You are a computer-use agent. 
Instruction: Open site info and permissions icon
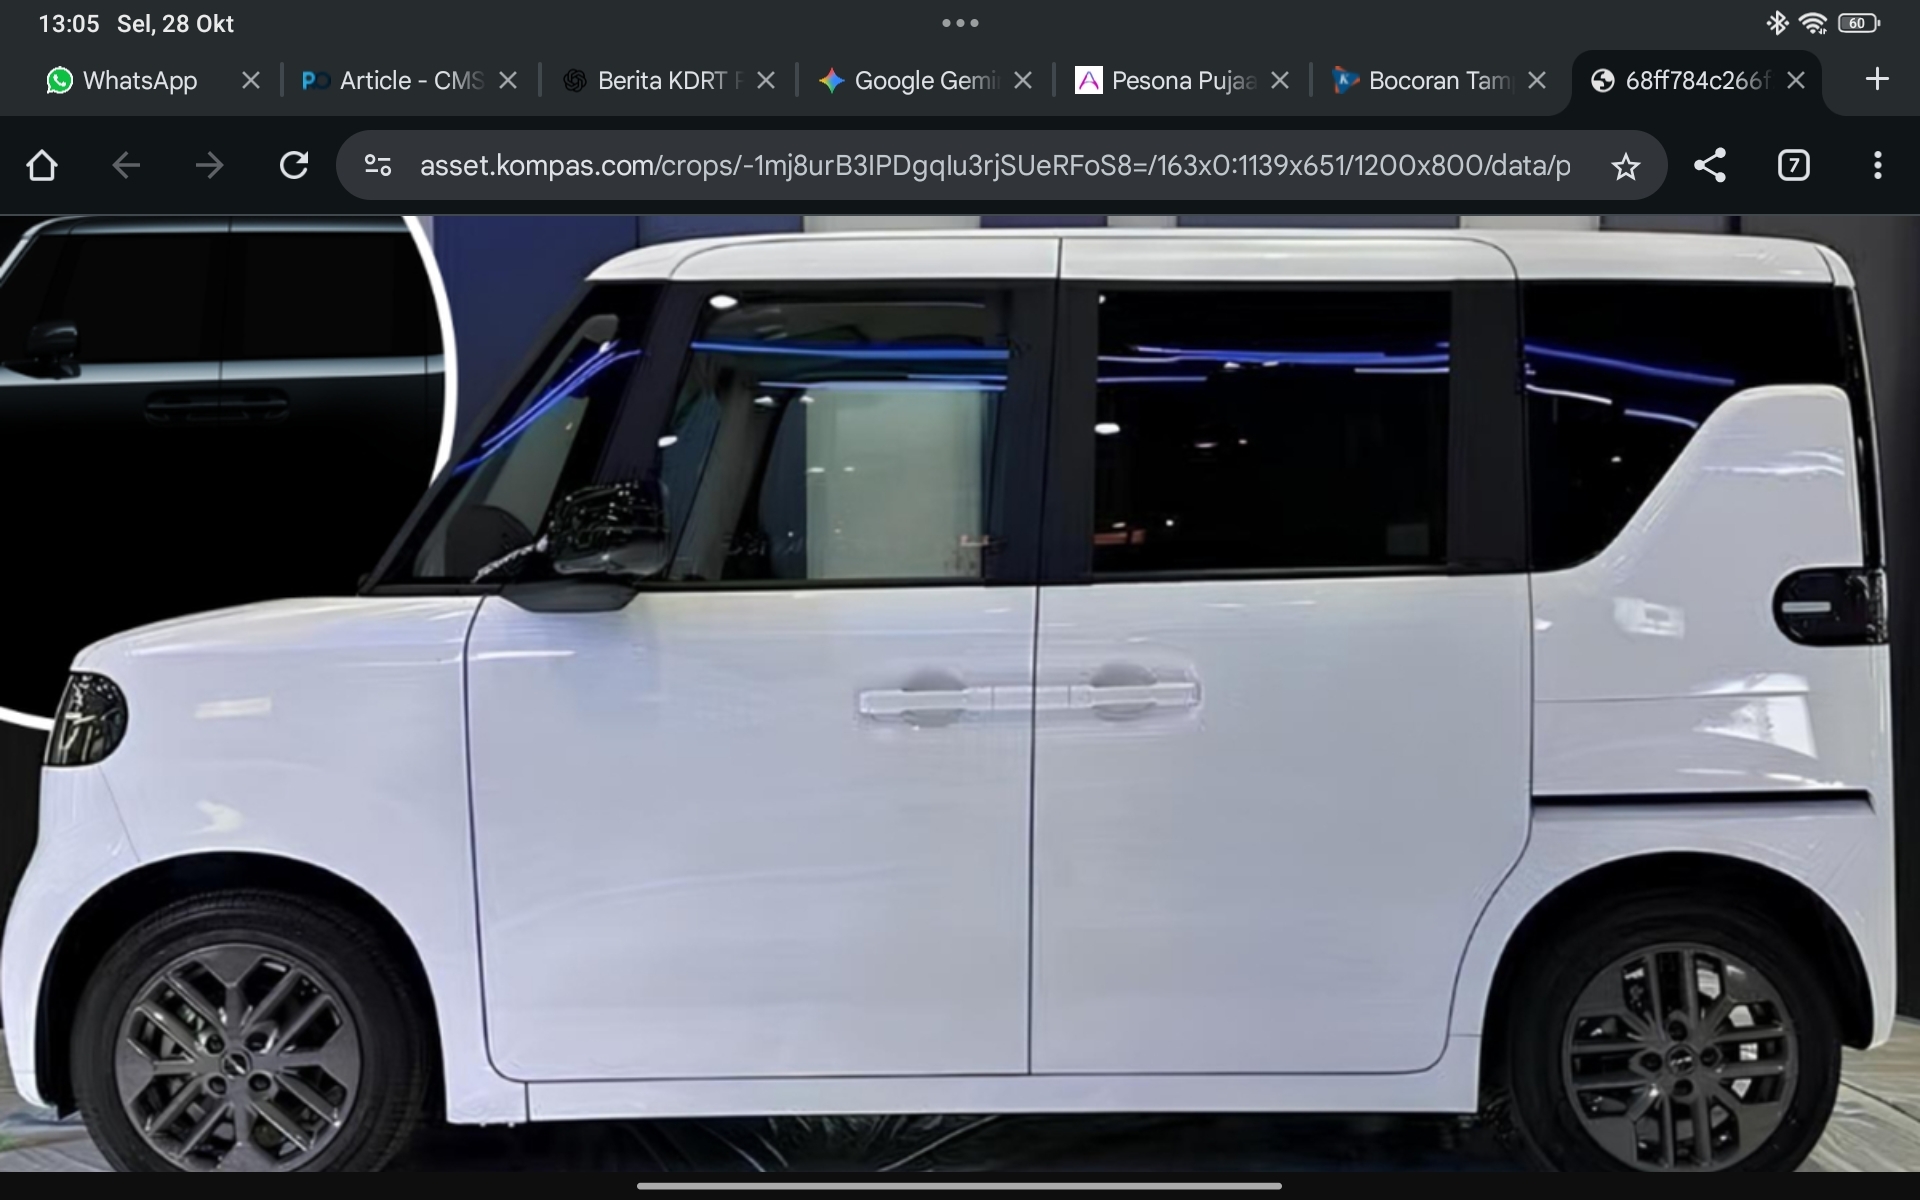(377, 165)
